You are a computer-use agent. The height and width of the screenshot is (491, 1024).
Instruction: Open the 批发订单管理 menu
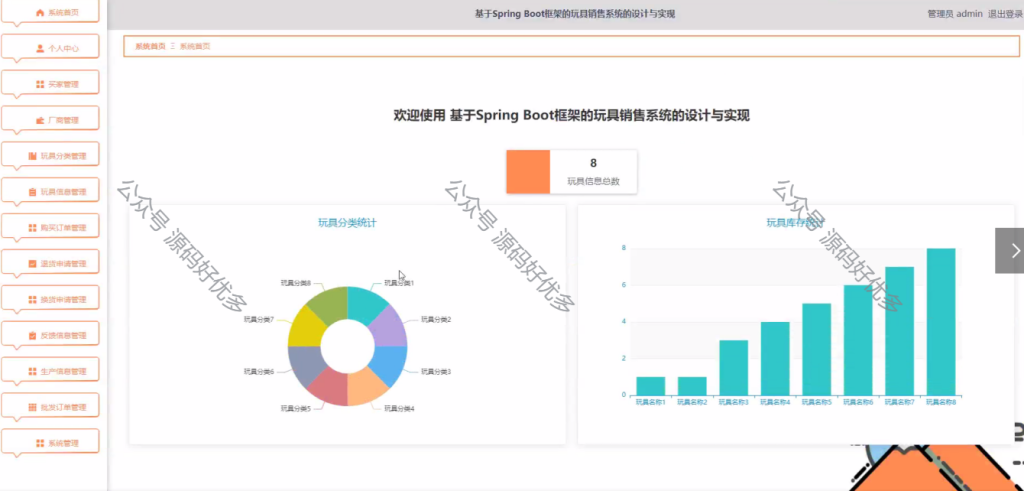pyautogui.click(x=50, y=407)
